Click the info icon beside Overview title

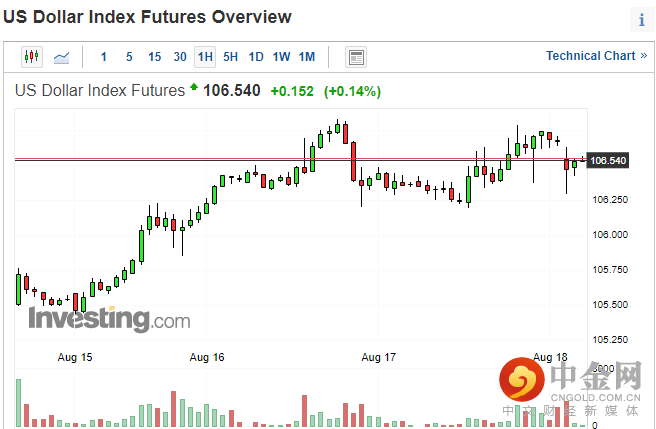[x=641, y=19]
